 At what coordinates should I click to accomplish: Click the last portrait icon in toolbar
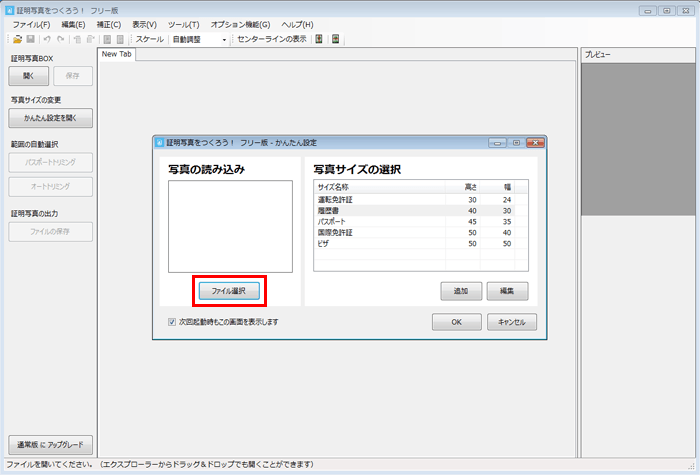(x=335, y=39)
